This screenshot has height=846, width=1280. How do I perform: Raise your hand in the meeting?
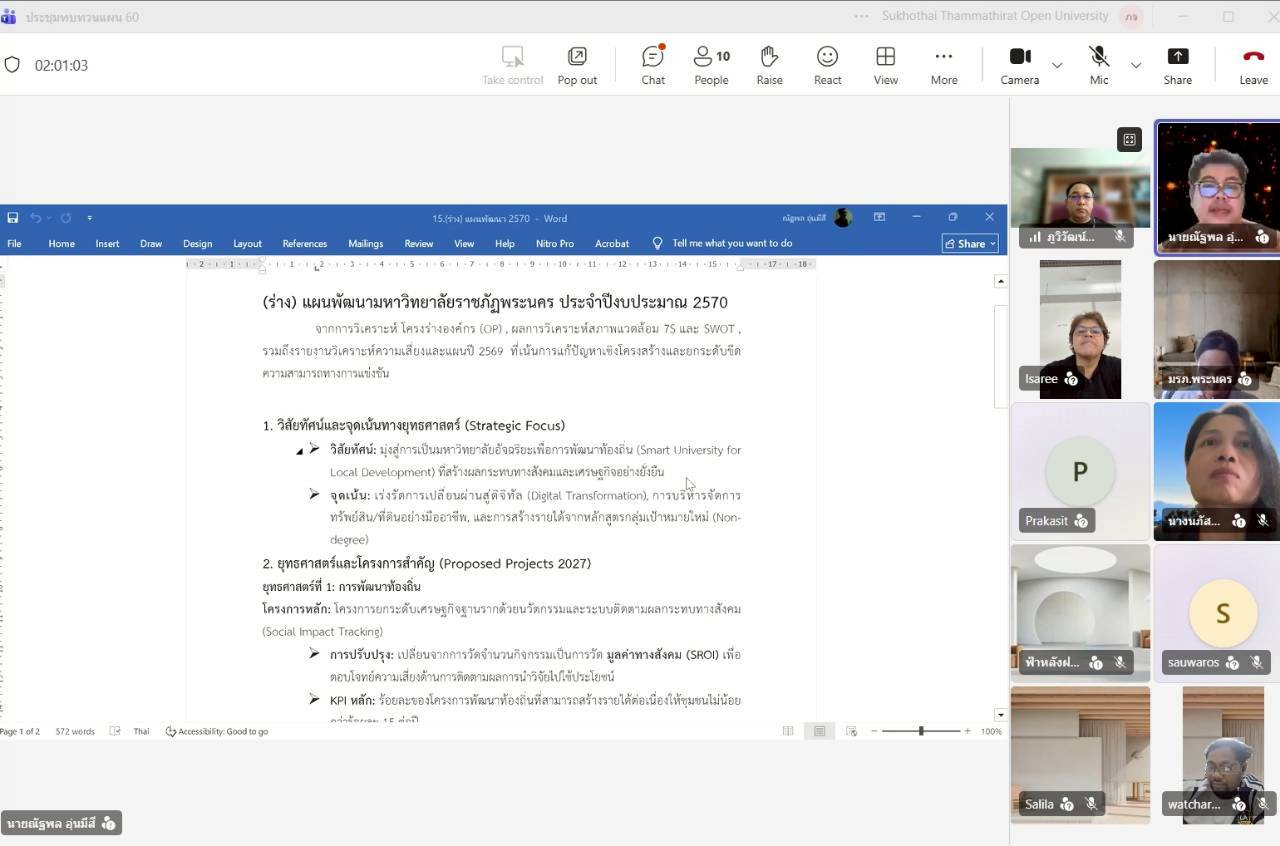tap(769, 65)
